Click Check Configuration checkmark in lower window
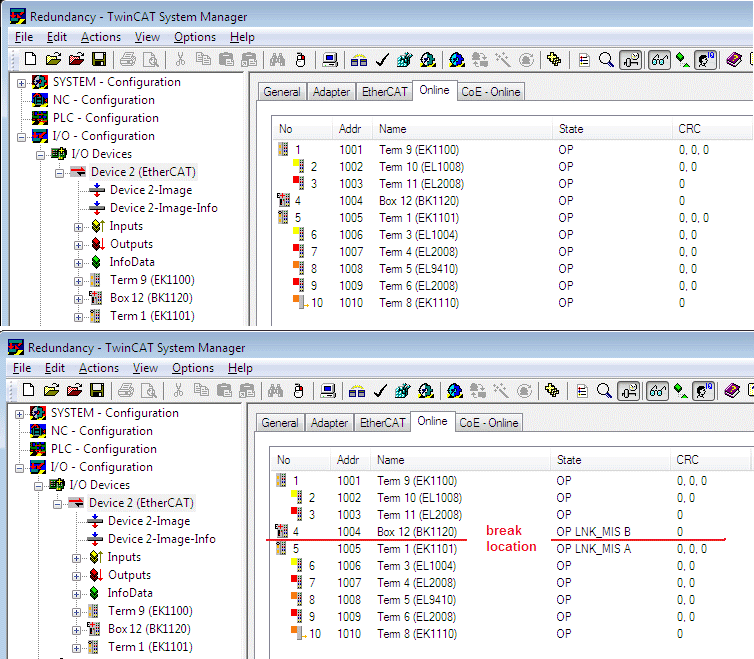This screenshot has height=659, width=754. coord(380,391)
